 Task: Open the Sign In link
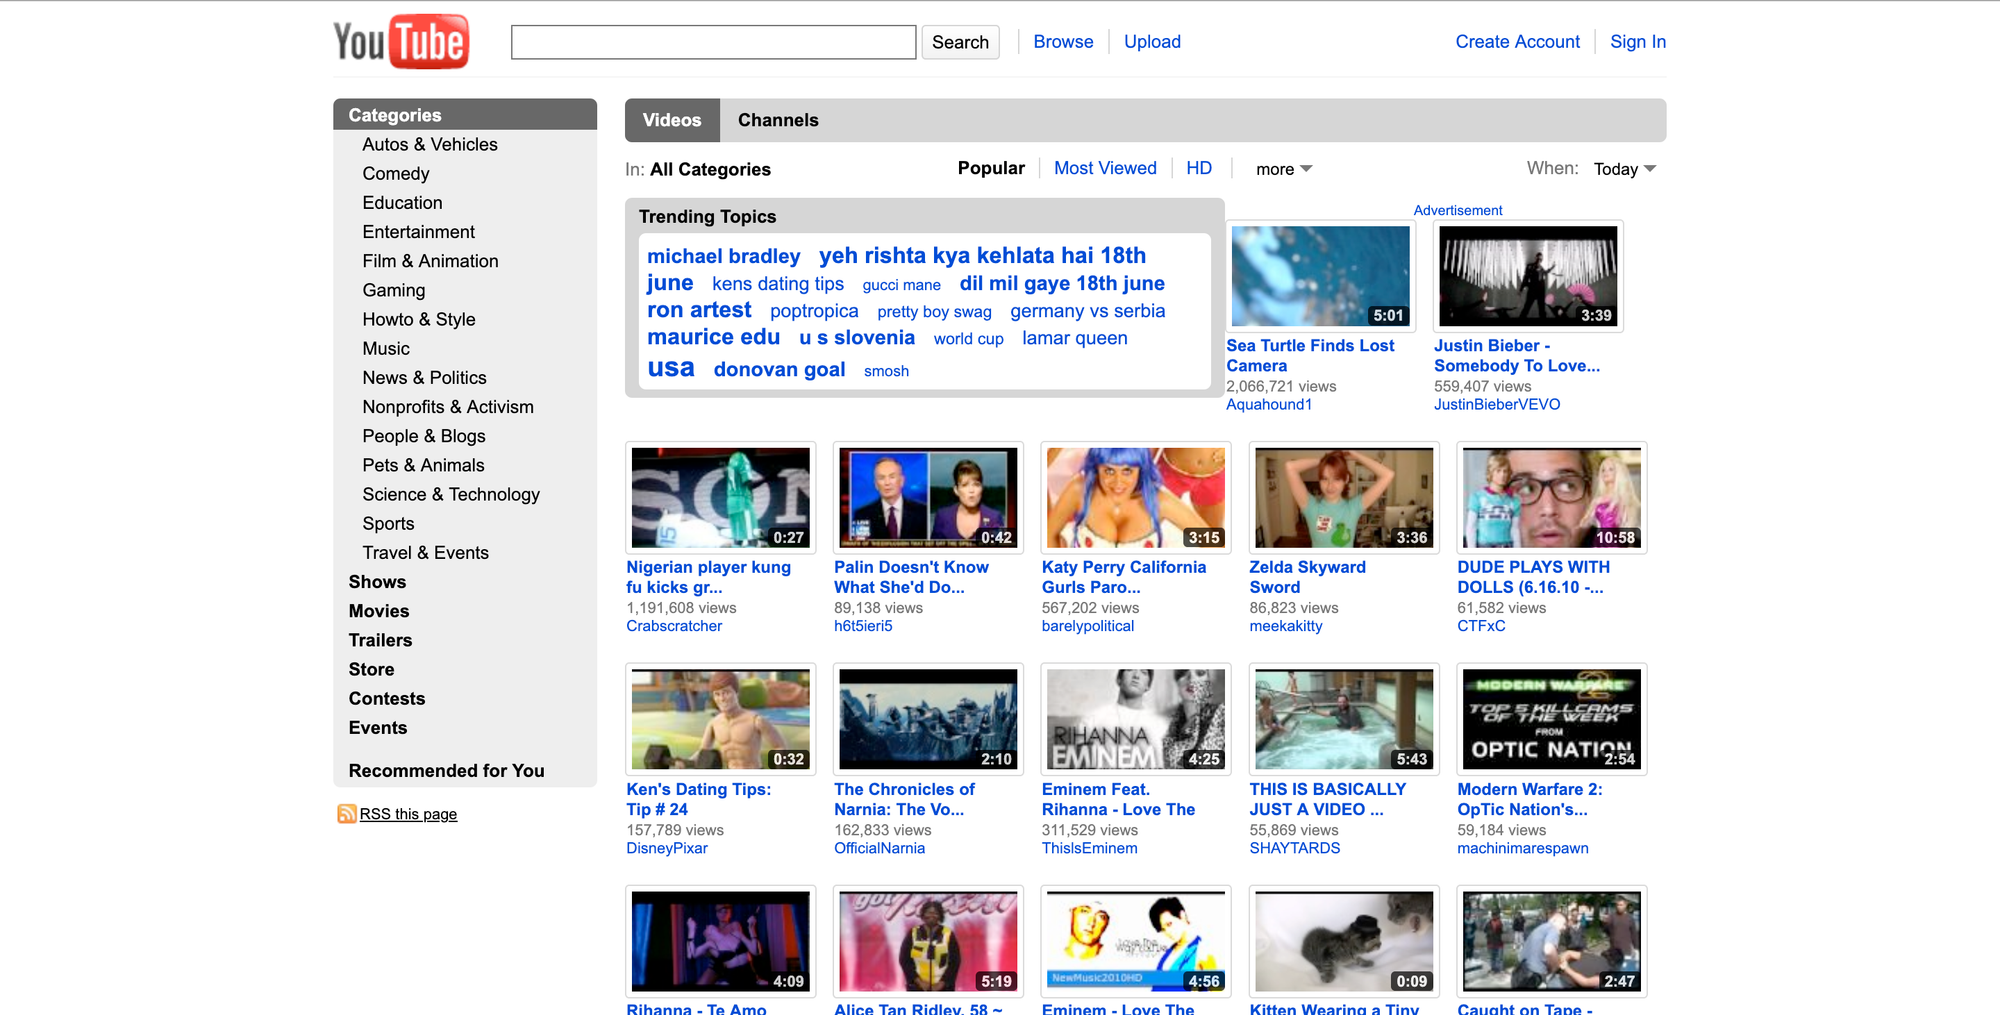(x=1637, y=42)
